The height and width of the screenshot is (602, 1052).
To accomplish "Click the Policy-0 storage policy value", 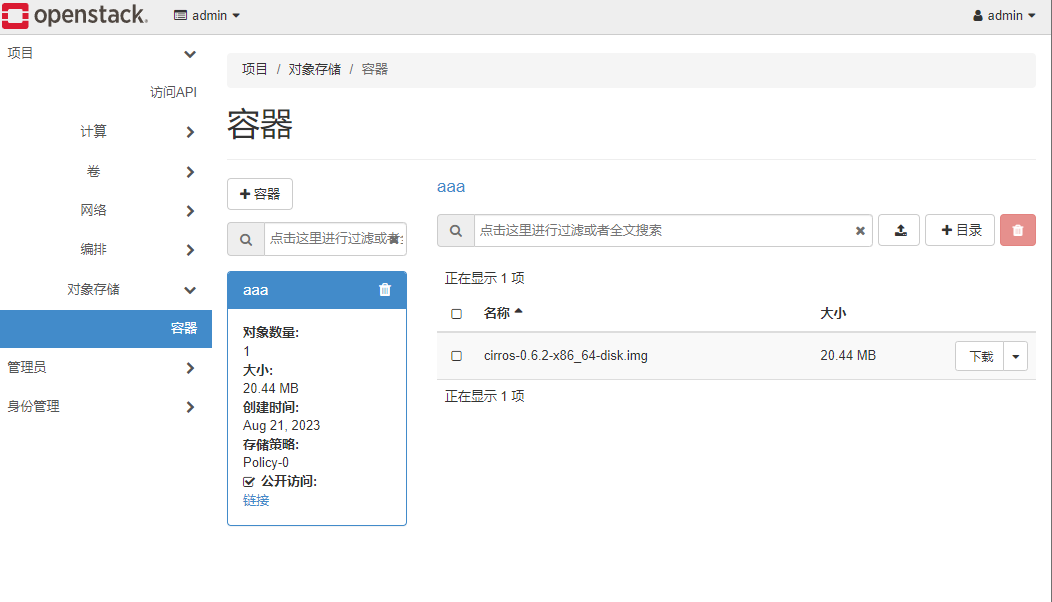I will 266,462.
